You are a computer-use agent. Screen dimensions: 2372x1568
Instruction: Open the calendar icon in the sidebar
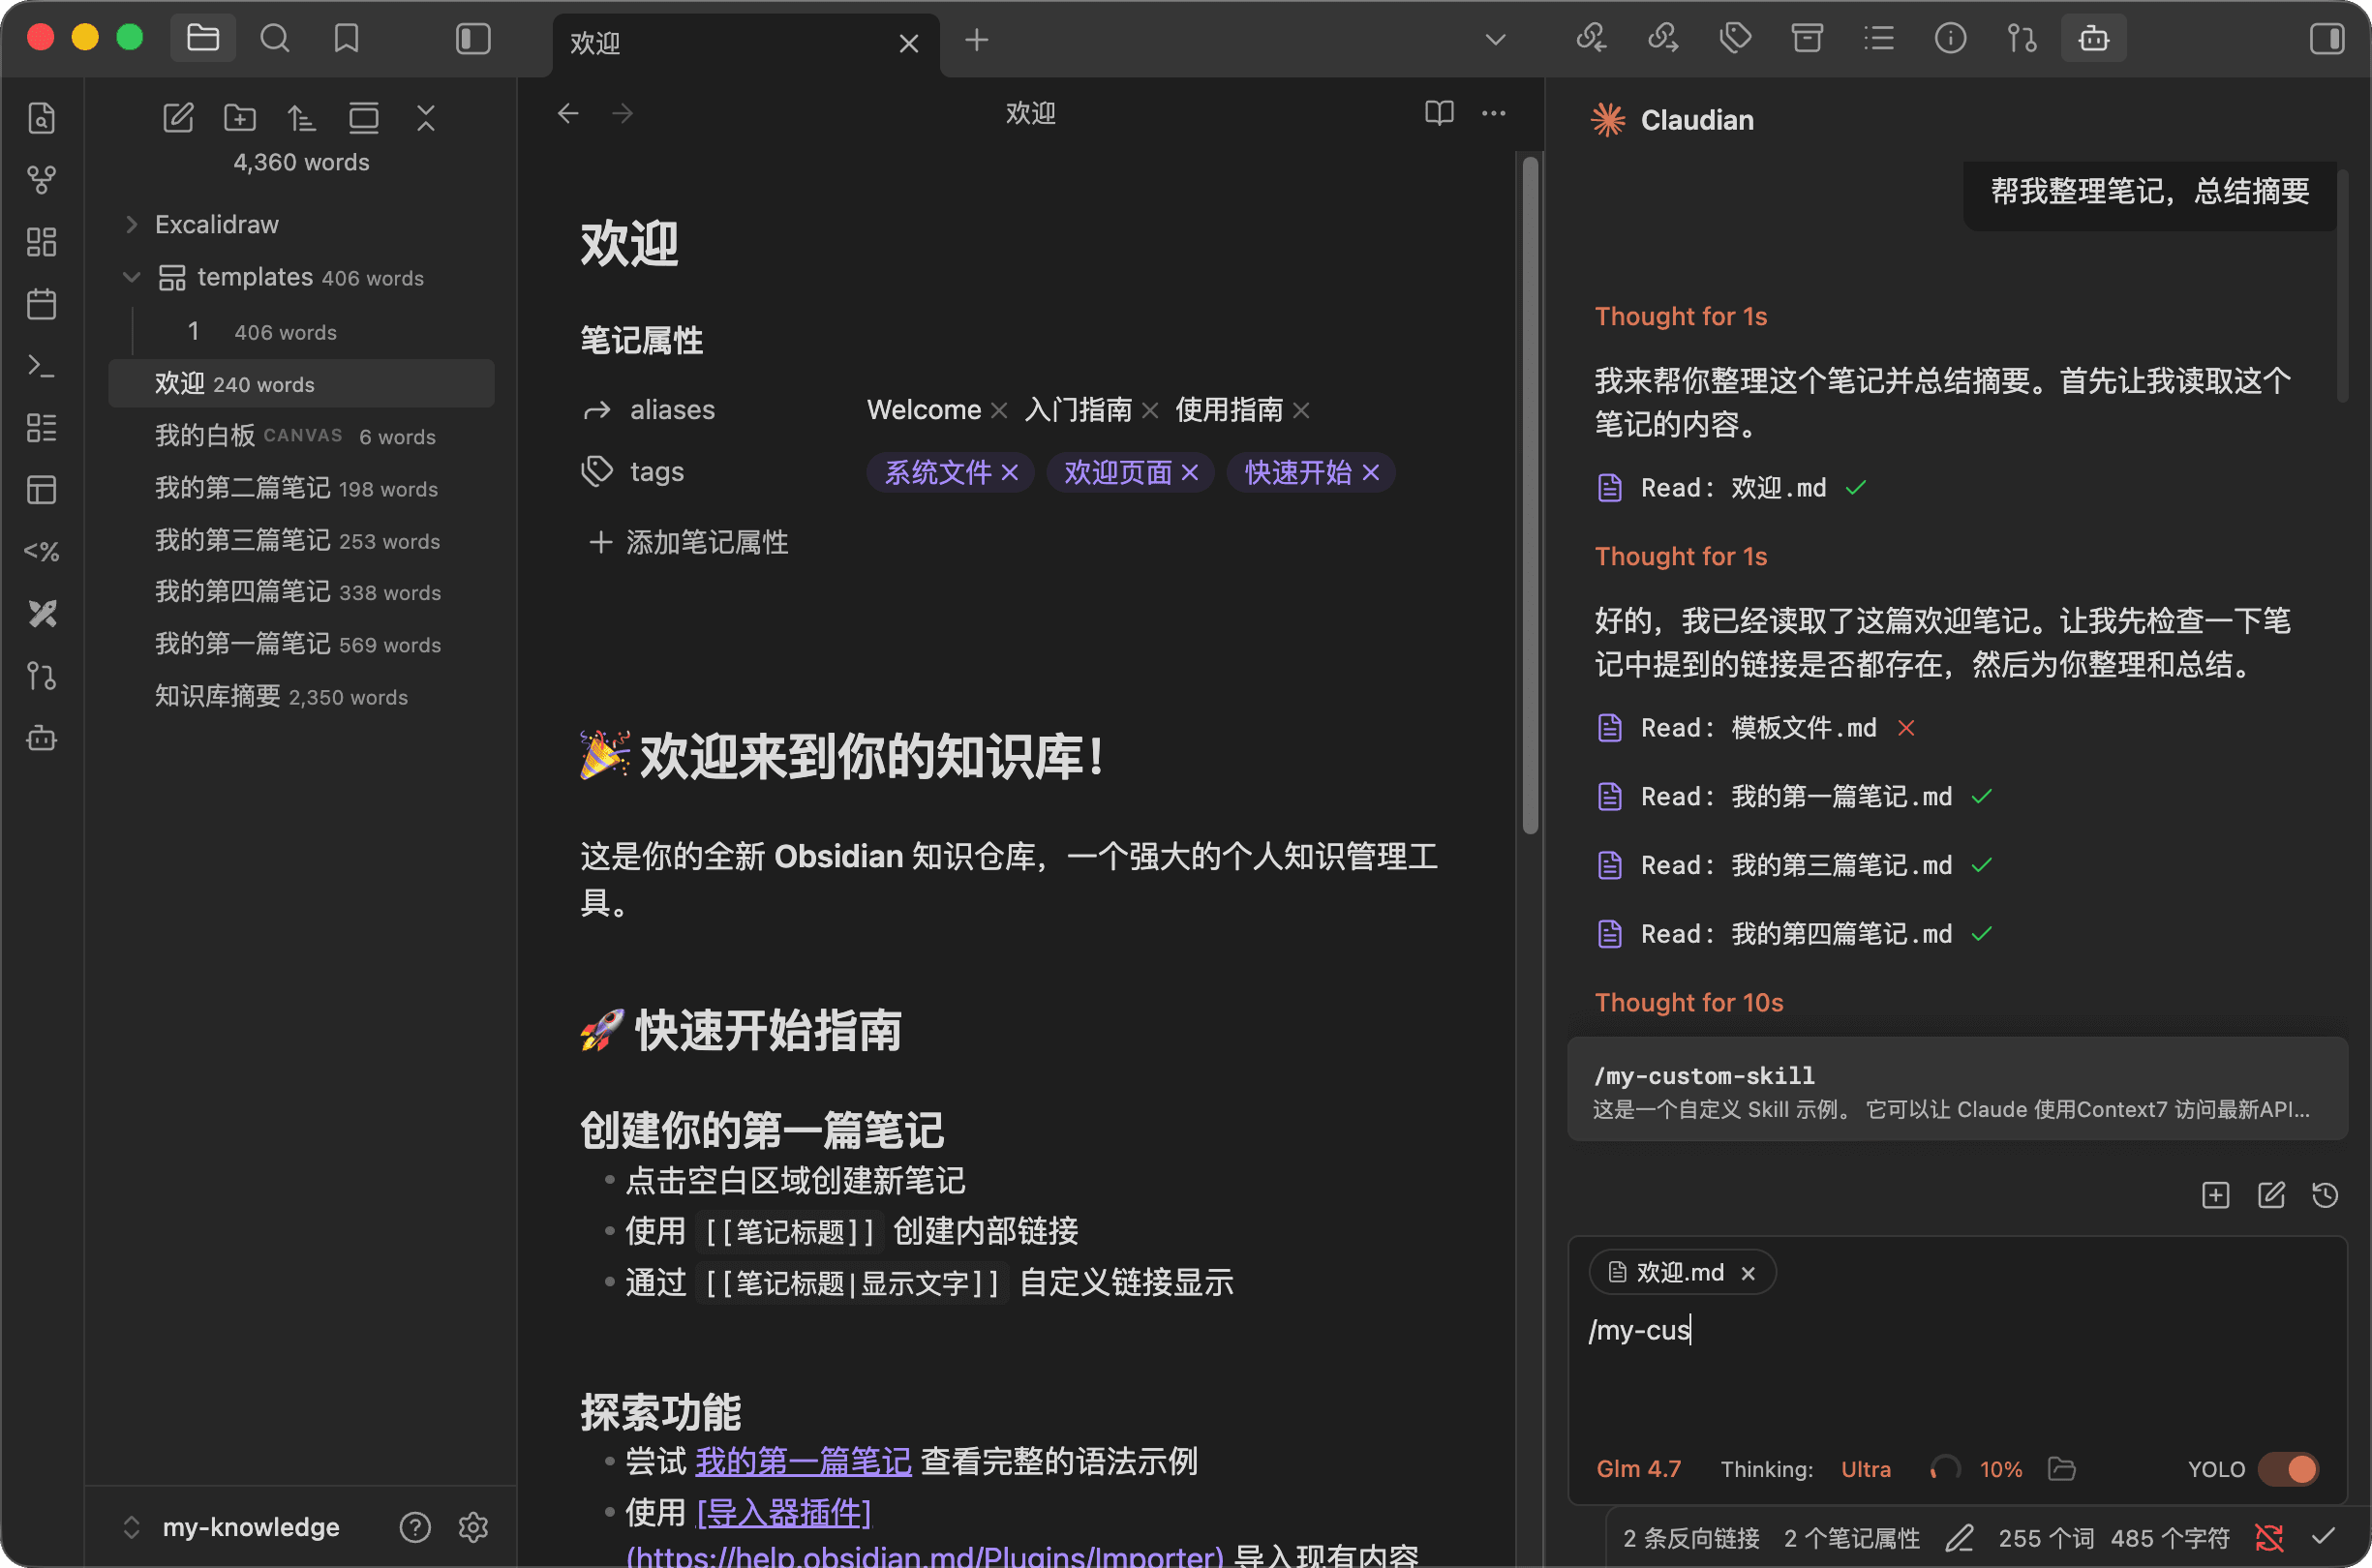point(41,305)
